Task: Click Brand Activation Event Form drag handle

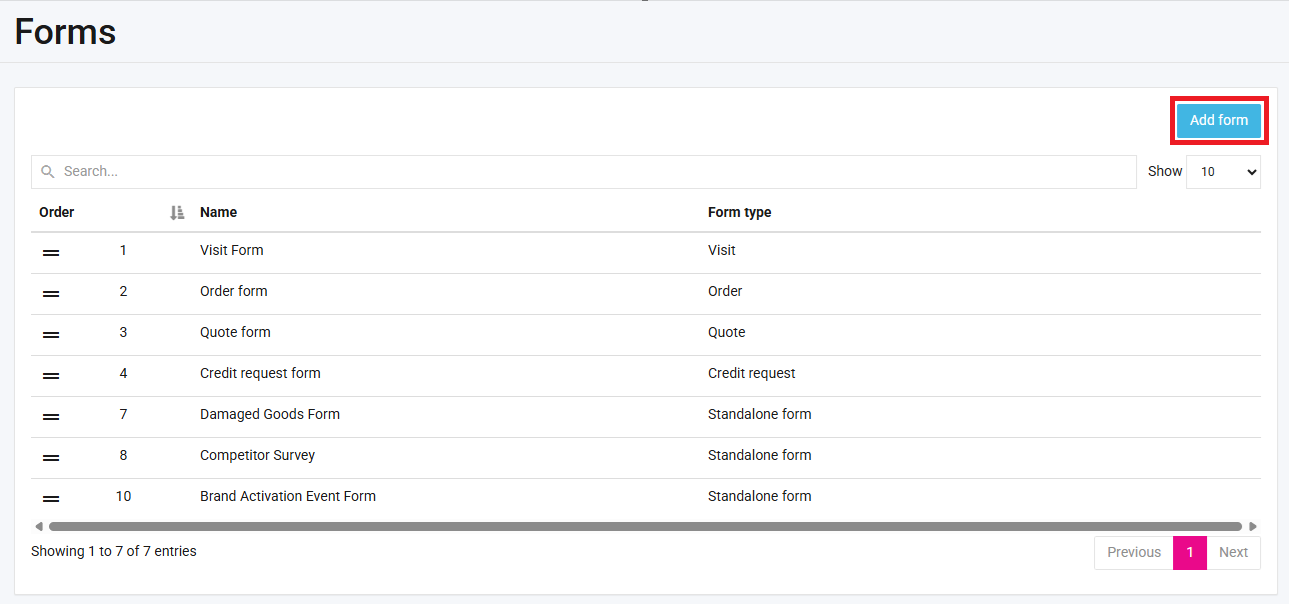Action: pyautogui.click(x=51, y=499)
